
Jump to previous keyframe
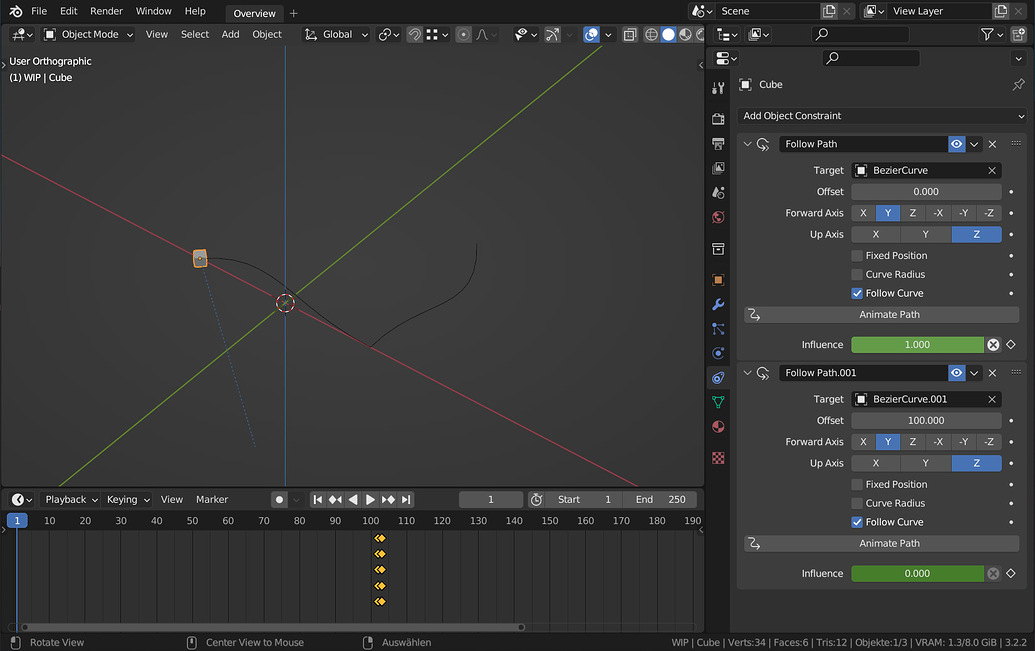pyautogui.click(x=335, y=500)
